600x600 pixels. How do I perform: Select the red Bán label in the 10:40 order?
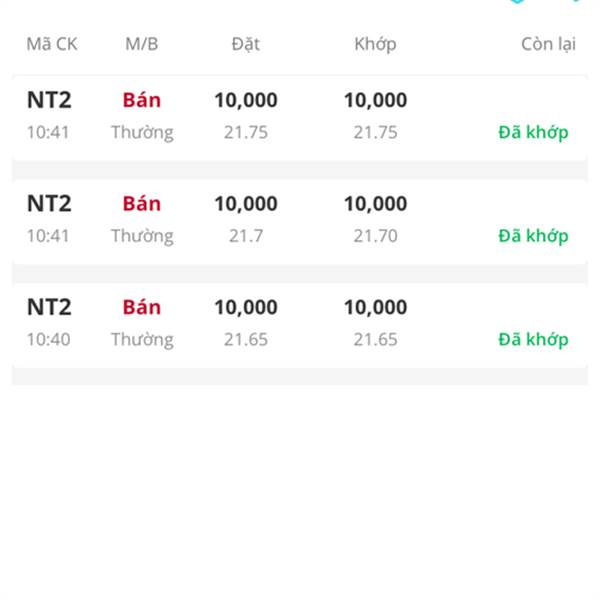pyautogui.click(x=142, y=307)
